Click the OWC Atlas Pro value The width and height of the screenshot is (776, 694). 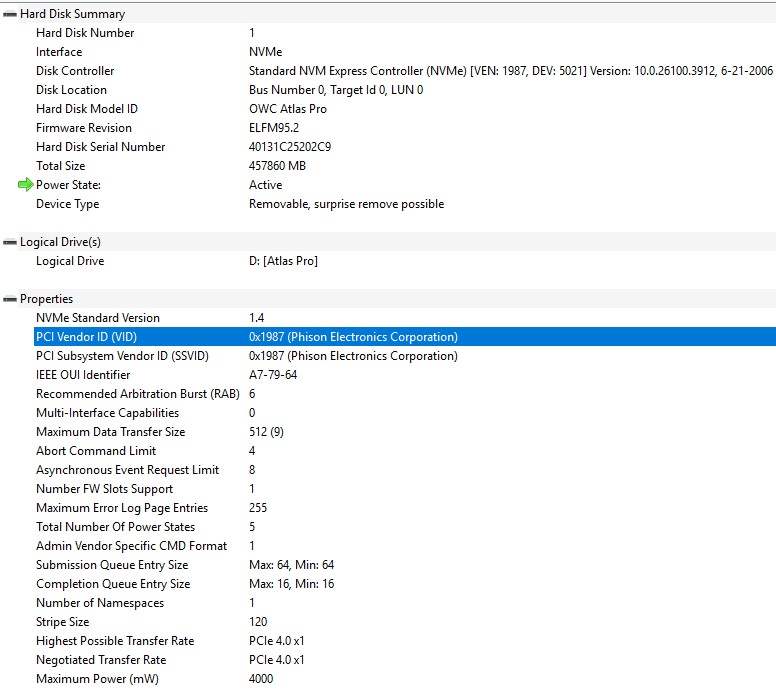point(288,109)
